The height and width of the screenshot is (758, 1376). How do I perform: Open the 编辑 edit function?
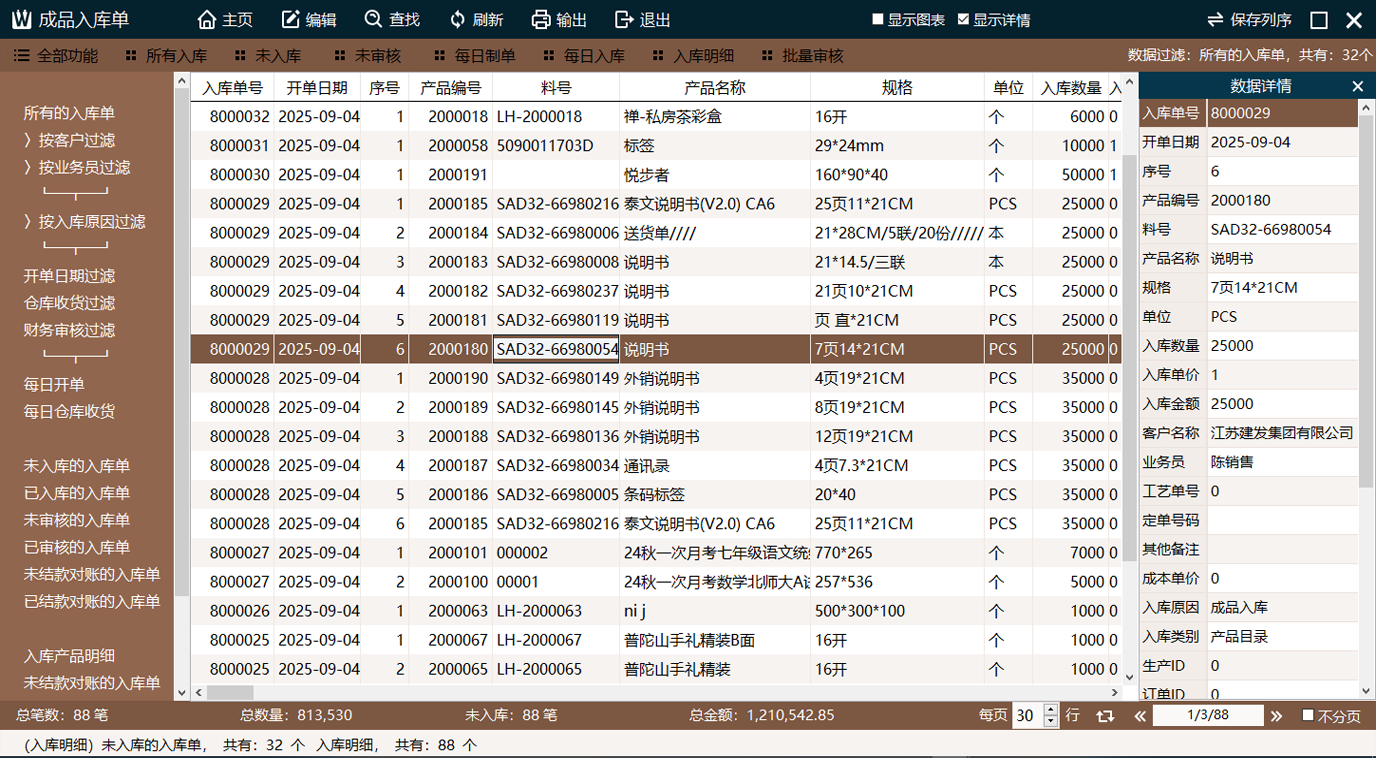(x=289, y=19)
